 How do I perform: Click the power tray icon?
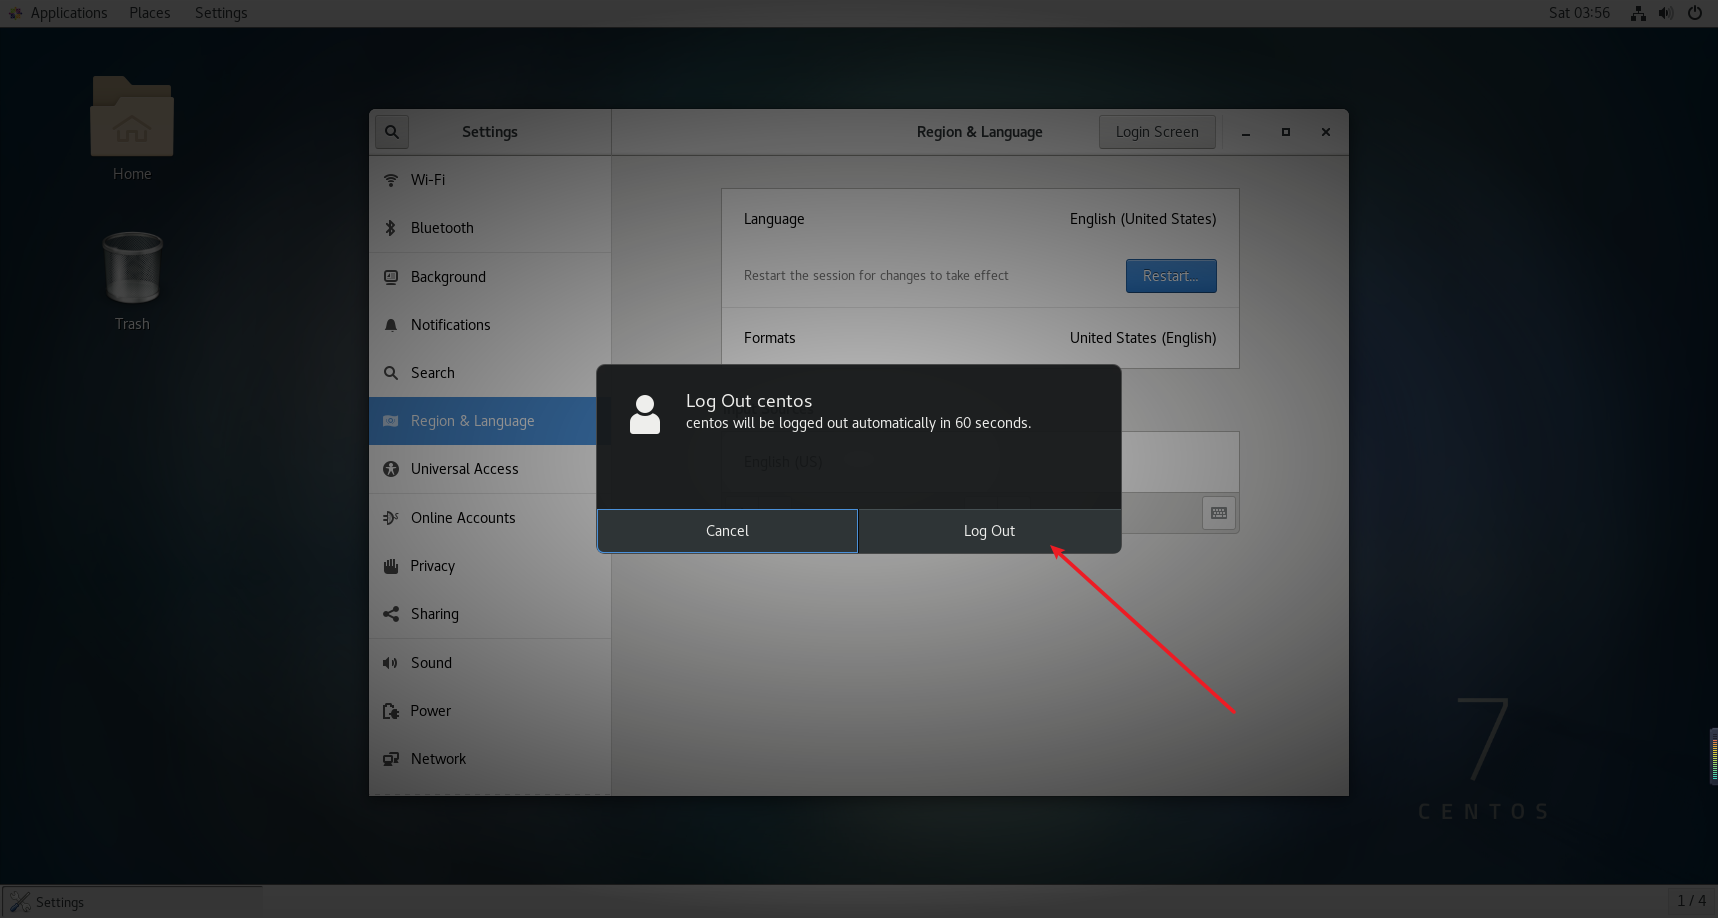1695,13
